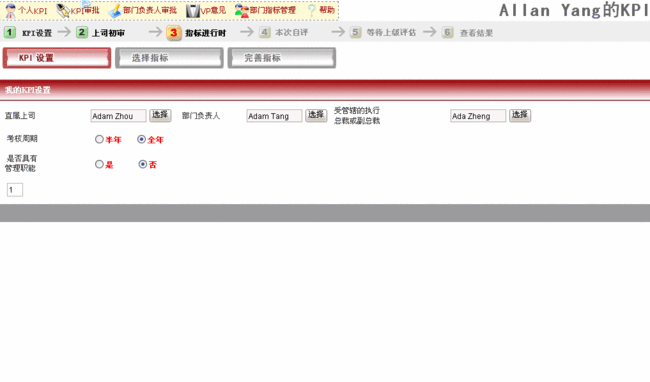Select the 全年 review period radio
Screen dimensions: 650x382
(x=141, y=139)
